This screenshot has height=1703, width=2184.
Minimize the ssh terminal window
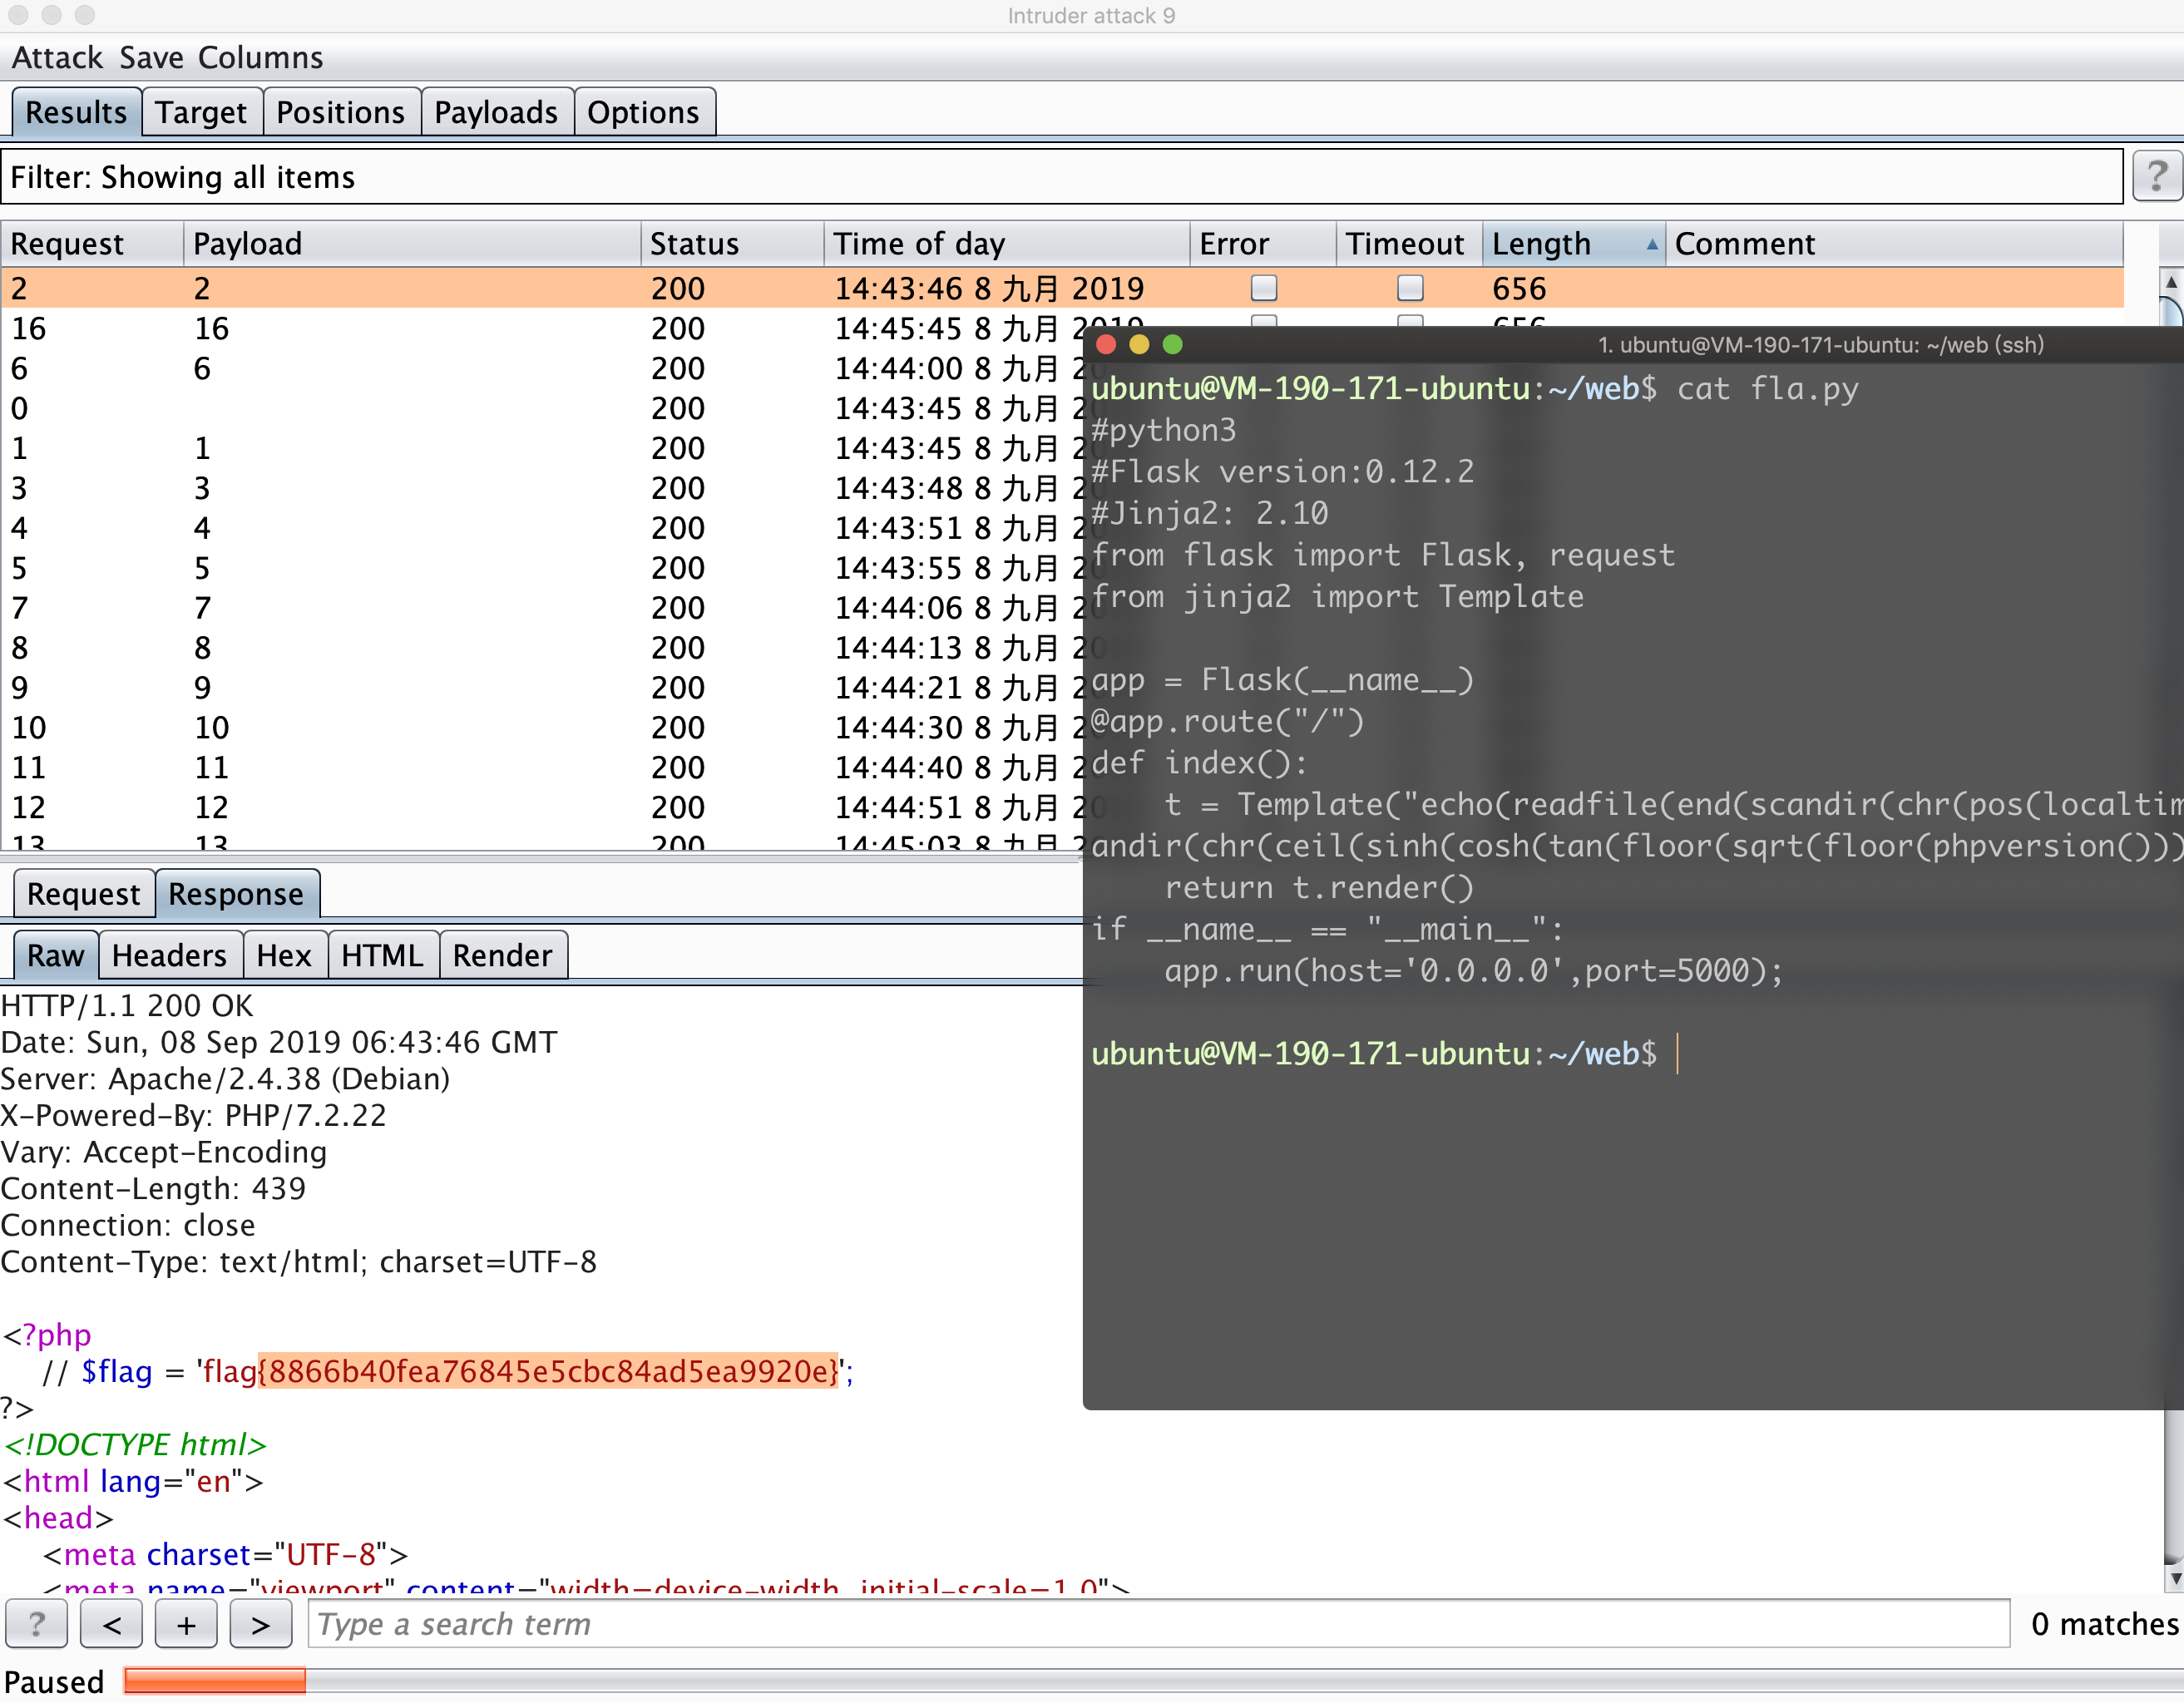(x=1139, y=344)
